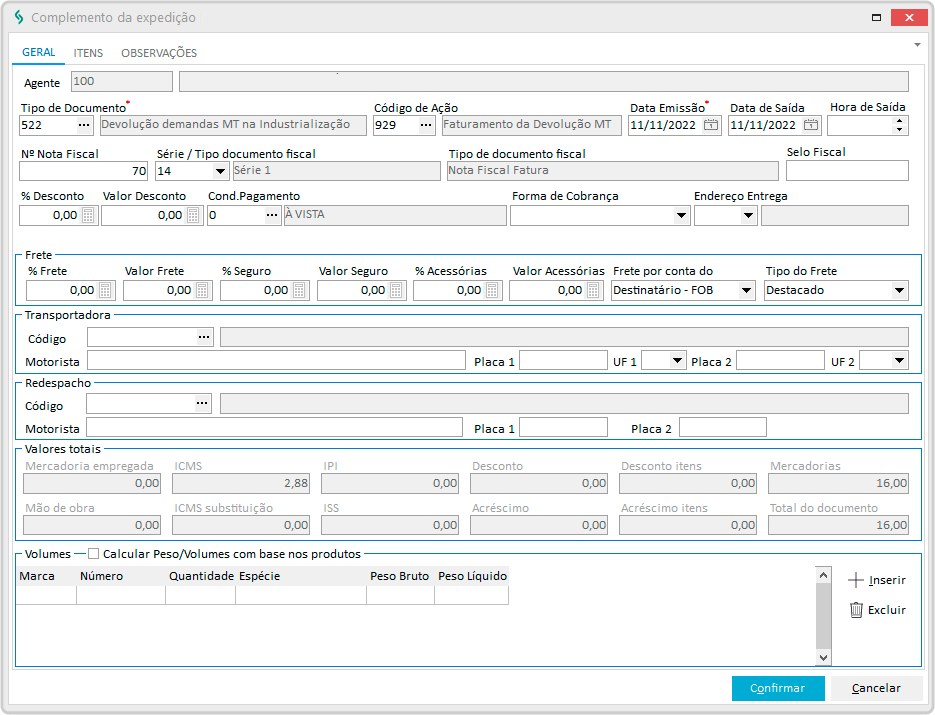This screenshot has height=715, width=935.
Task: Open Data Emissão calendar picker
Action: click(711, 125)
